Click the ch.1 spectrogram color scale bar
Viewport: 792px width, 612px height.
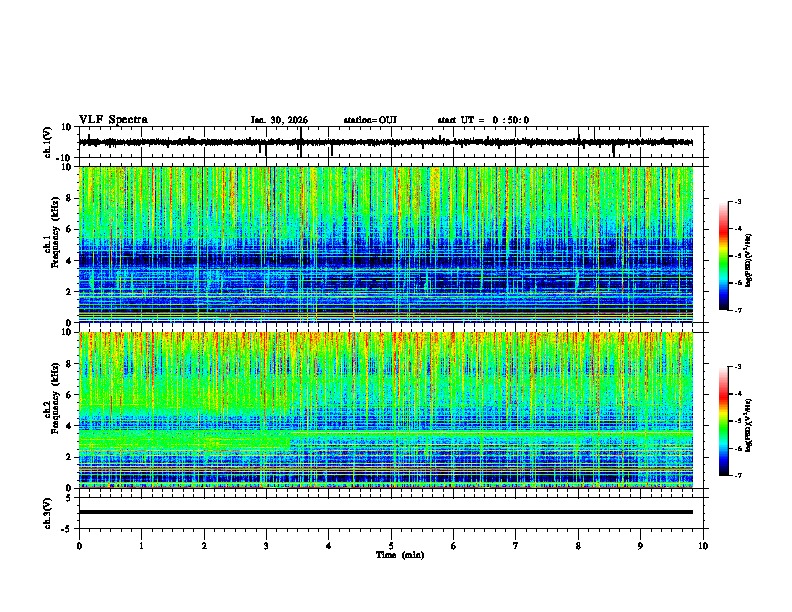(x=723, y=256)
